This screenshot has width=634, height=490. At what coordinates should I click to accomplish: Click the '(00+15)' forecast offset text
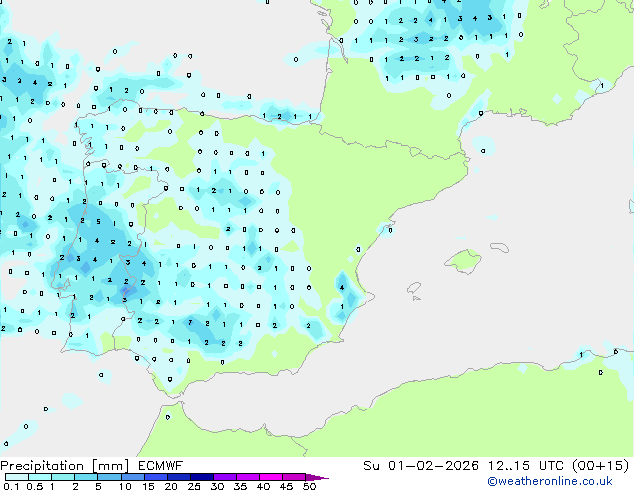(601, 466)
